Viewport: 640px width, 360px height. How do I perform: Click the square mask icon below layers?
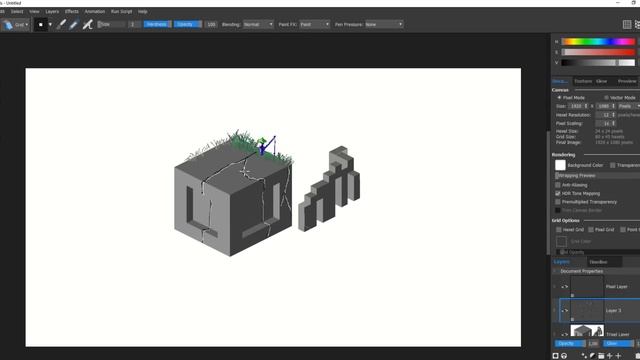(x=555, y=356)
